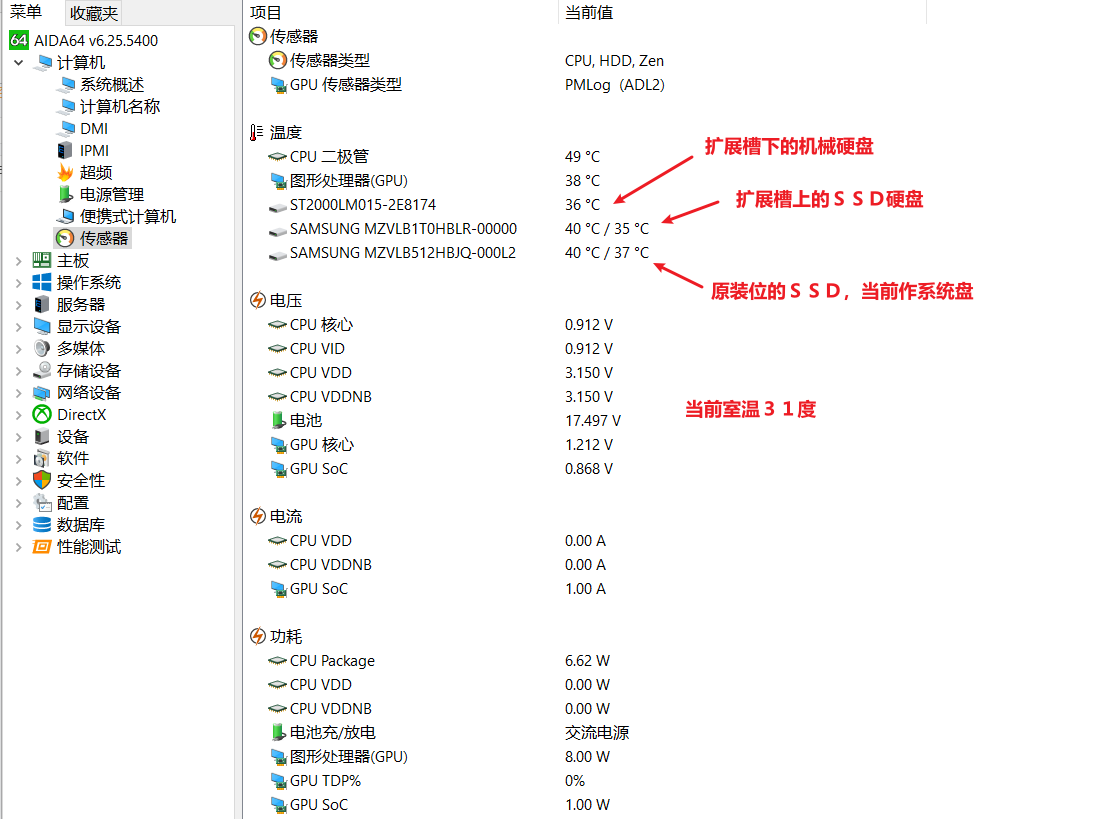The height and width of the screenshot is (819, 1096).
Task: Click the 性能测试 benchmark icon
Action: (x=42, y=546)
